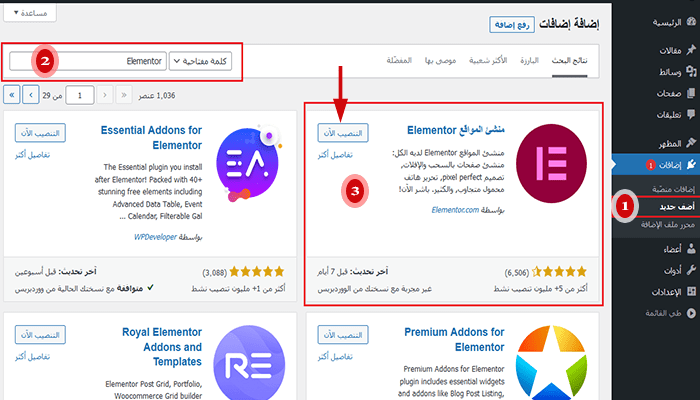Viewport: 700px width, 400px height.
Task: Click the صفحات pages icon
Action: (691, 93)
